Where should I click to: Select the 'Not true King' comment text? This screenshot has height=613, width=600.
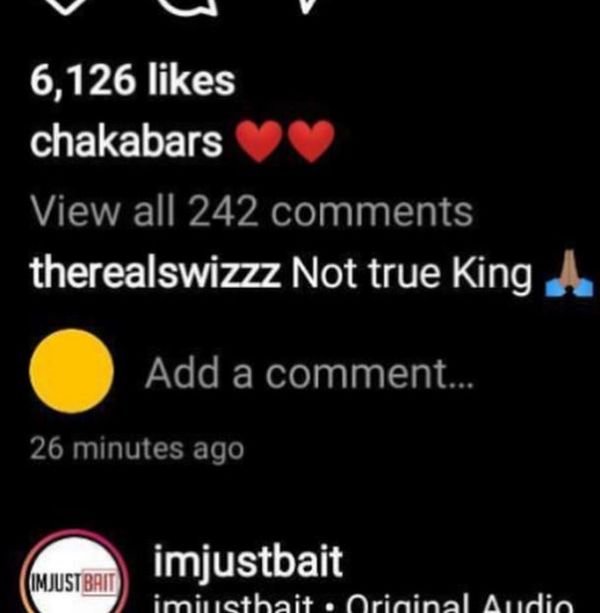(x=412, y=273)
